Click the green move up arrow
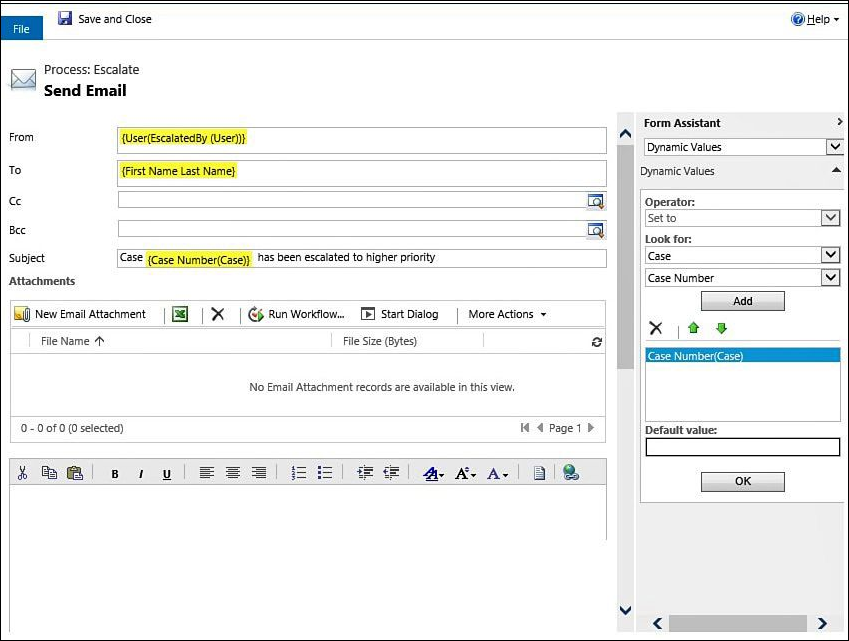The image size is (849, 641). tap(694, 328)
